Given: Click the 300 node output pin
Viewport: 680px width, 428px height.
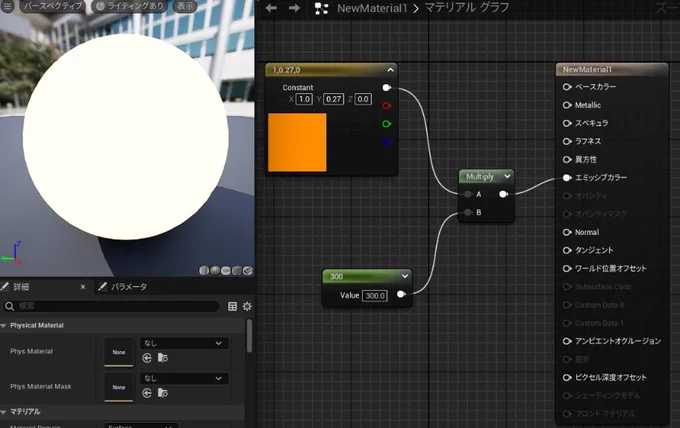Looking at the screenshot, I should tap(401, 294).
